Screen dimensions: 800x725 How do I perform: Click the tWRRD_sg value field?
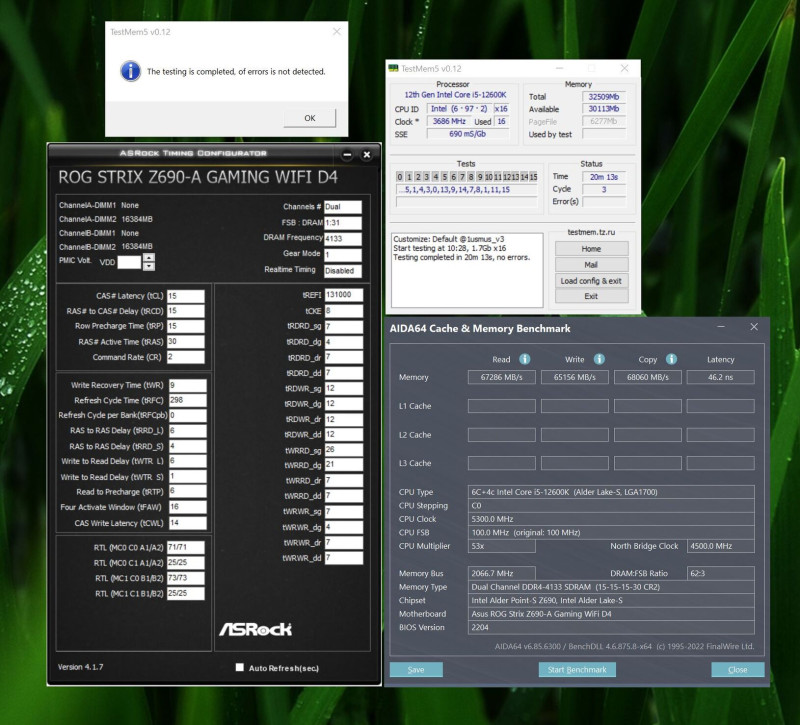(x=344, y=449)
